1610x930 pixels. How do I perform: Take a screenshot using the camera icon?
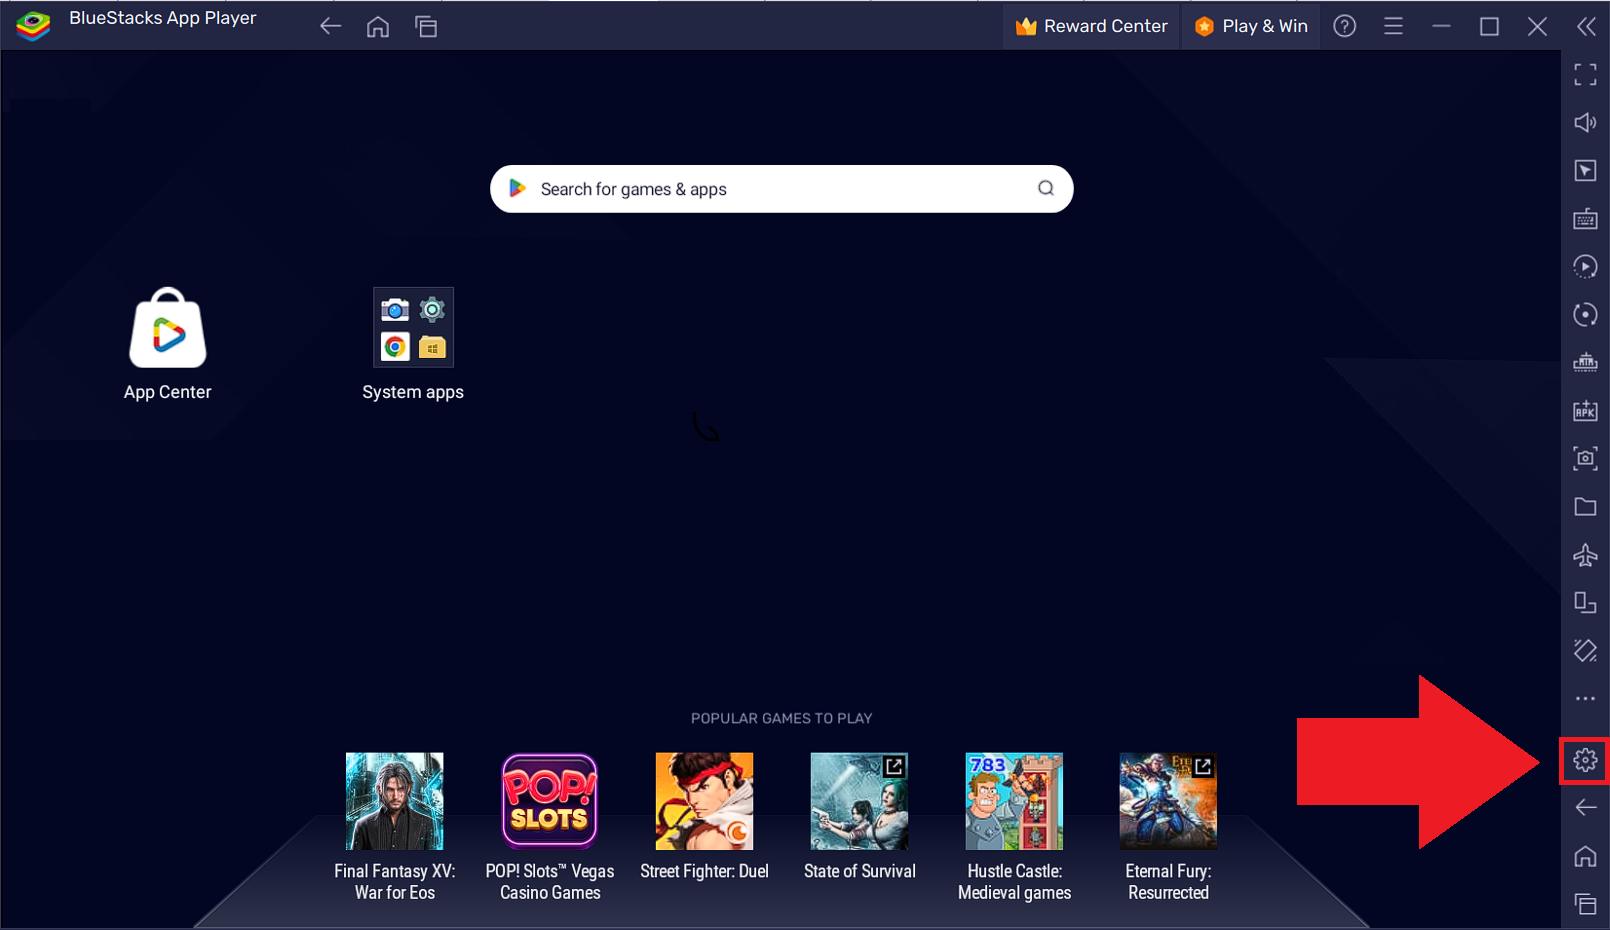(1585, 458)
